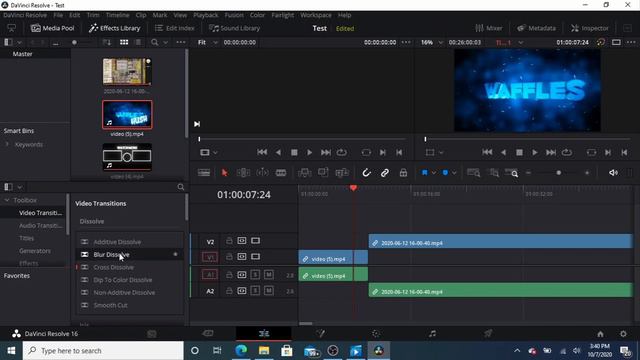The height and width of the screenshot is (360, 640).
Task: Switch media pool to list view
Action: click(138, 42)
